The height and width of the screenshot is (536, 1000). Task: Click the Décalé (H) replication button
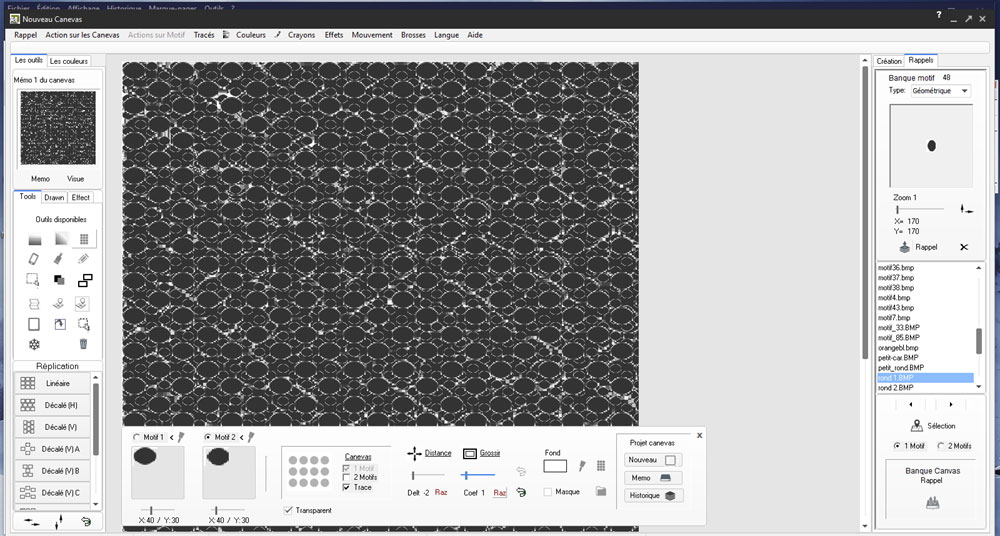(x=55, y=405)
